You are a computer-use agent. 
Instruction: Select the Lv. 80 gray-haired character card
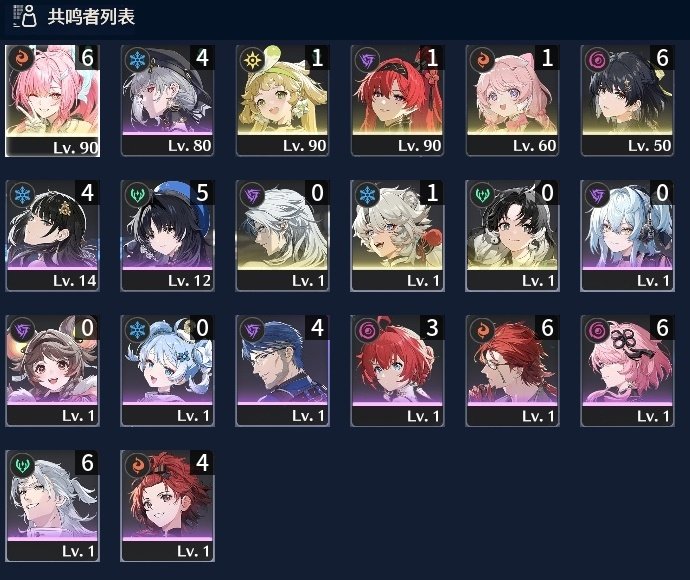pyautogui.click(x=168, y=101)
